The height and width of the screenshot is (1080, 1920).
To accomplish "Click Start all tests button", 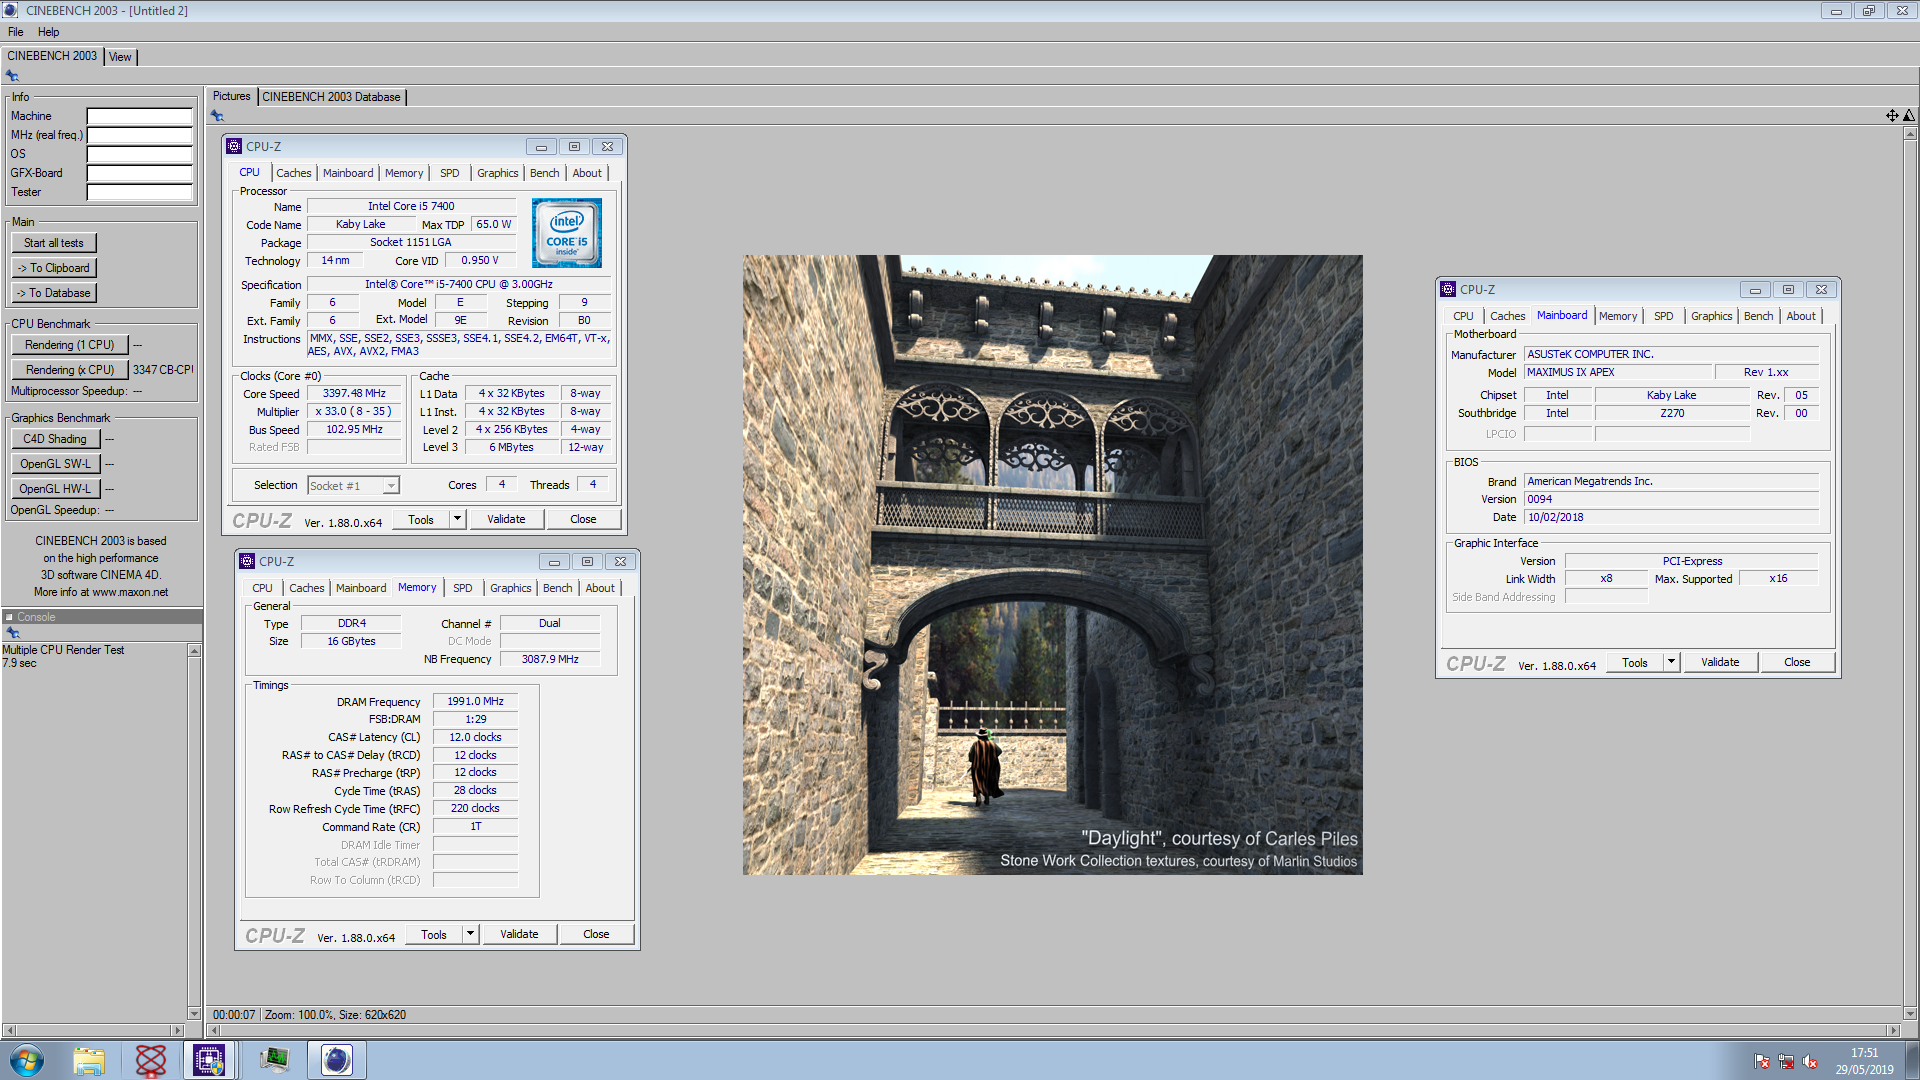I will click(54, 243).
